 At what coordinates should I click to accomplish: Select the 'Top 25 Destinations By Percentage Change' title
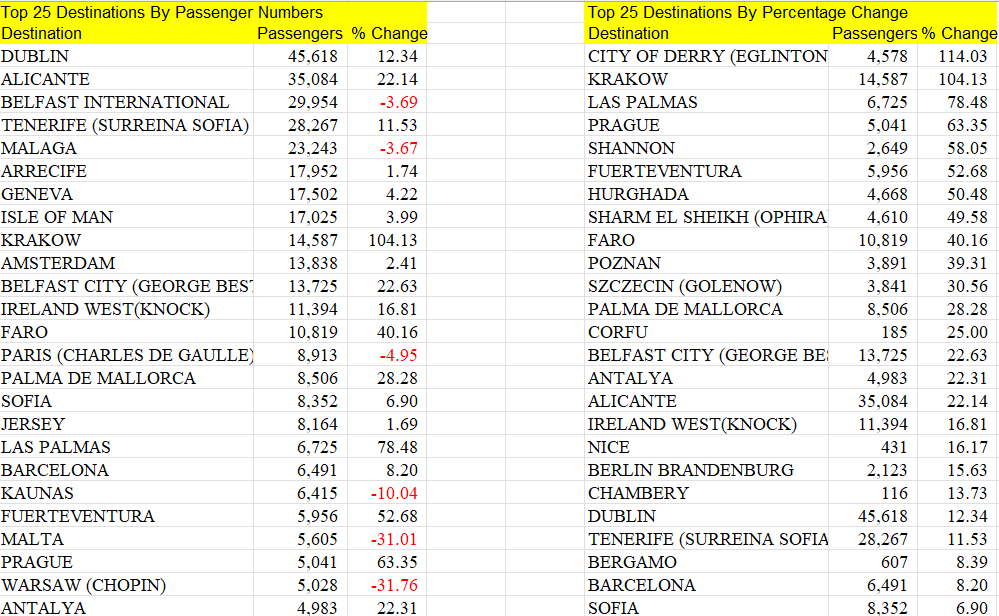coord(747,12)
